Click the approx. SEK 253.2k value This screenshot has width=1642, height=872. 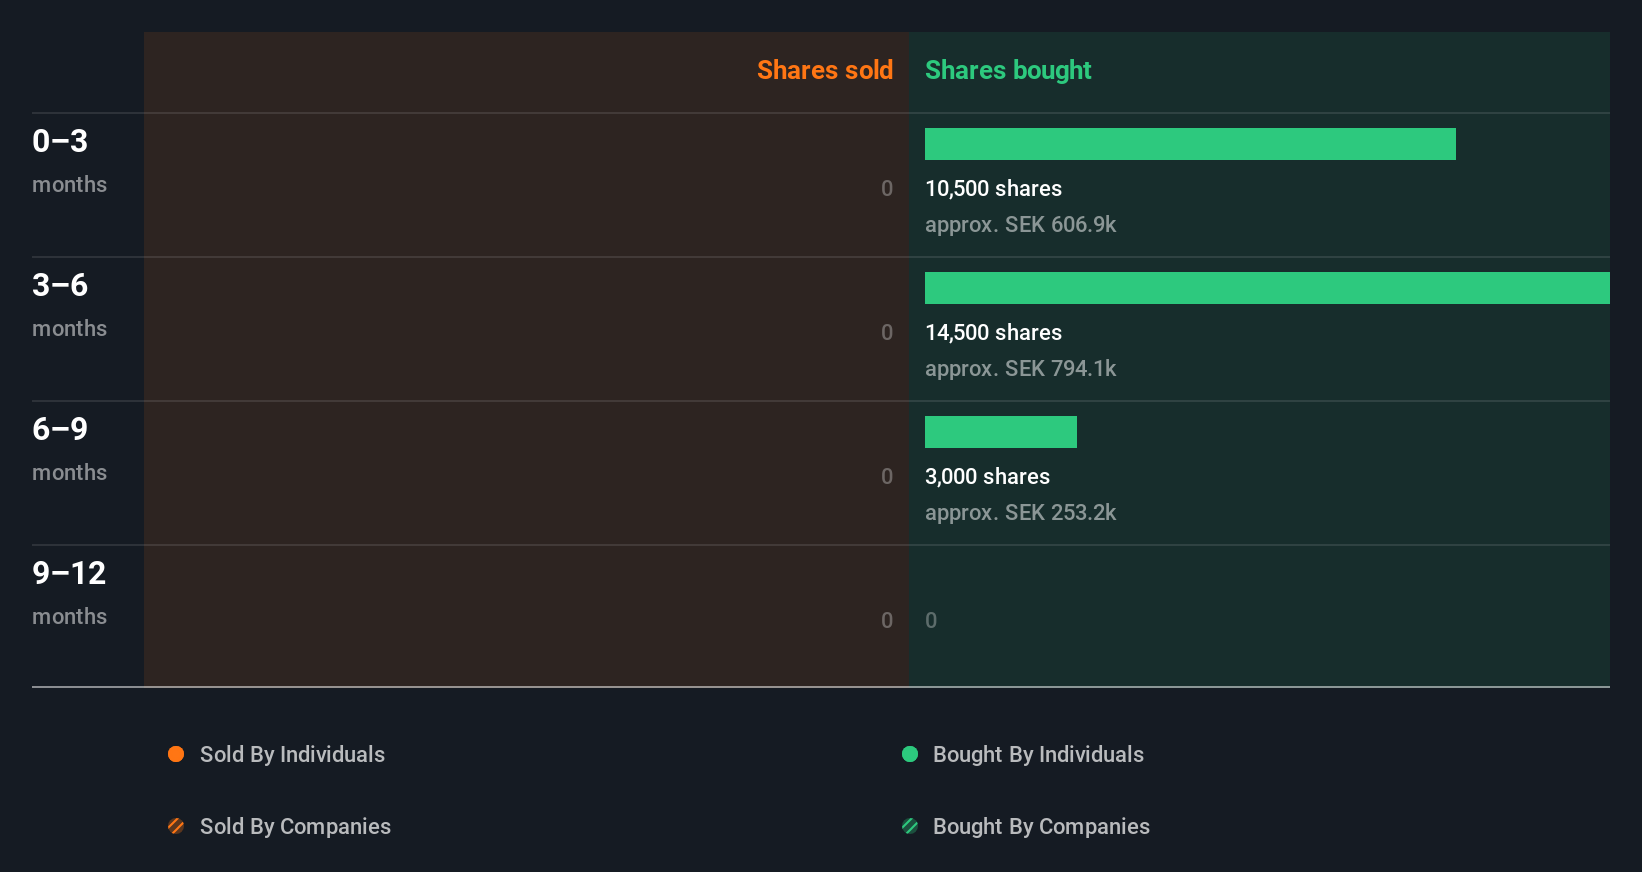pyautogui.click(x=1020, y=512)
